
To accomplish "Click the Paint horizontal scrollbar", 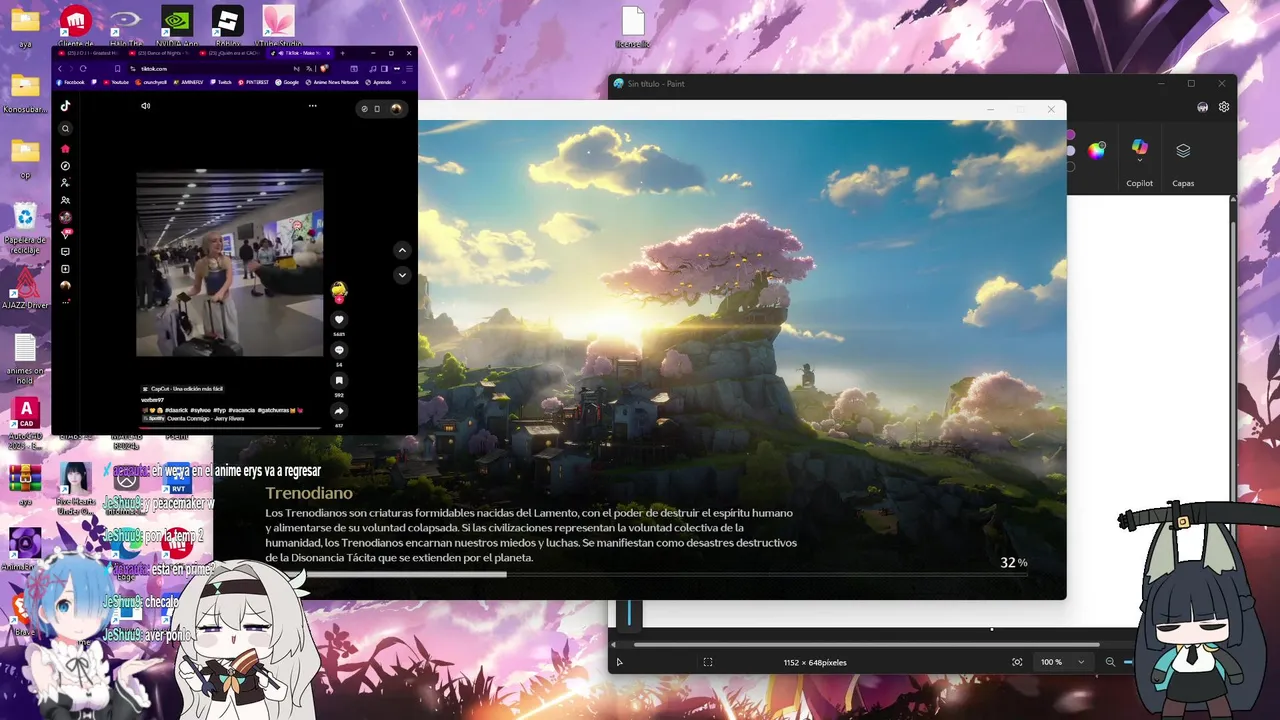I will (866, 645).
